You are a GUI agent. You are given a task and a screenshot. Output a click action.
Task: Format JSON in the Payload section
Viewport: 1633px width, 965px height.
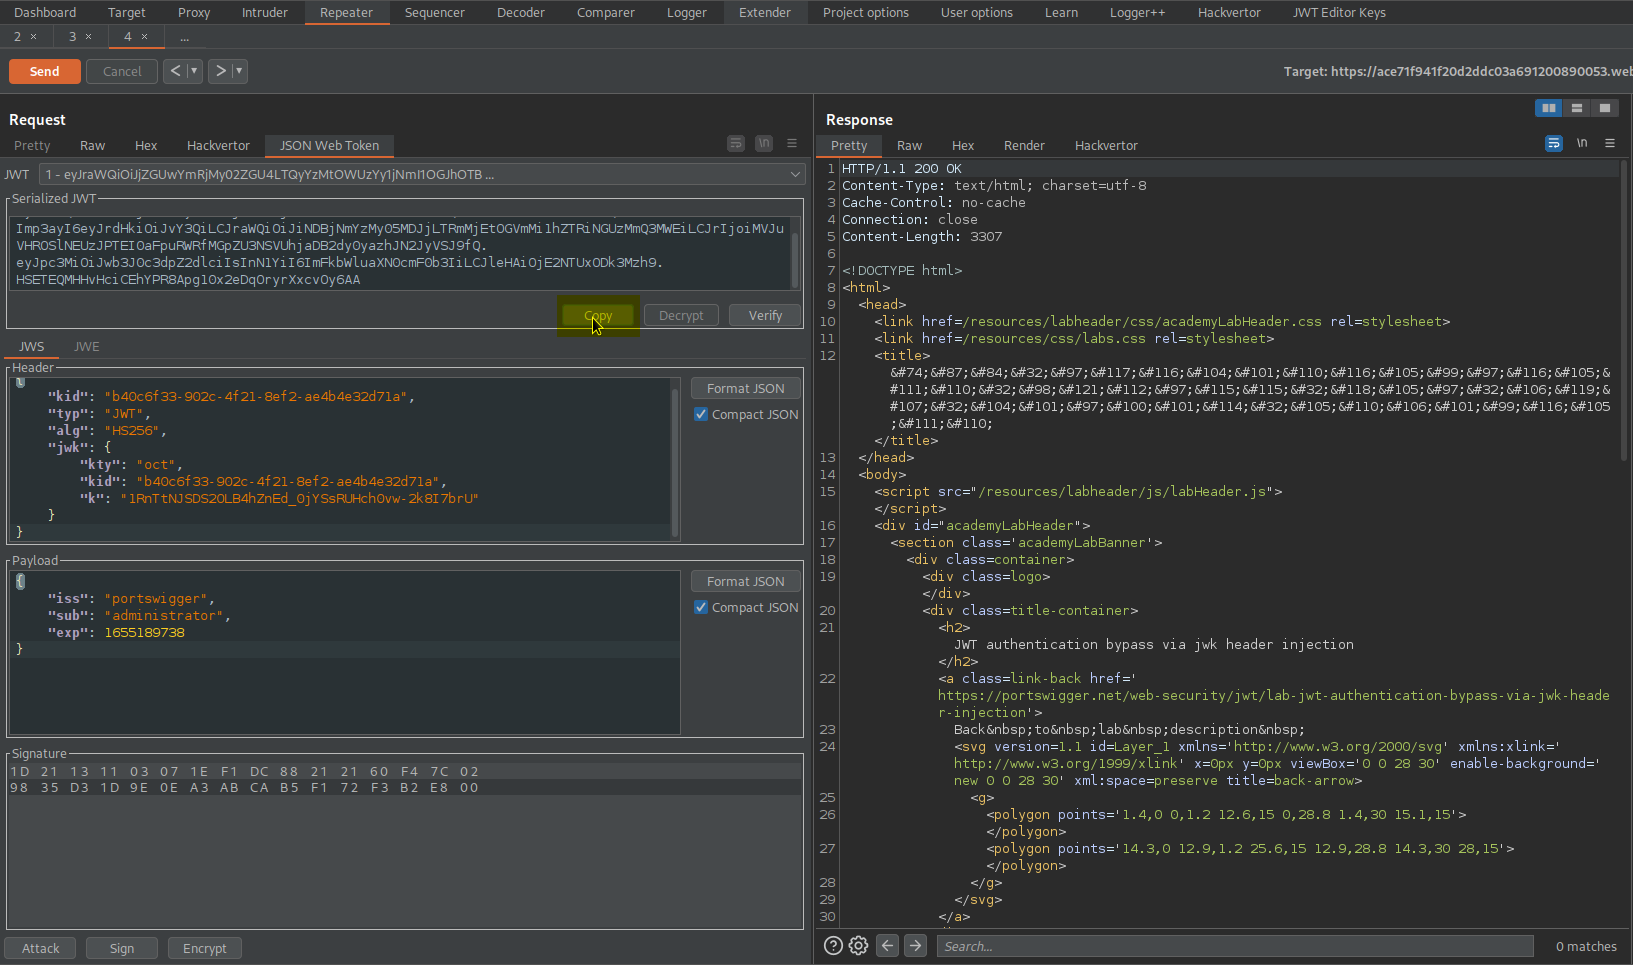(x=745, y=581)
